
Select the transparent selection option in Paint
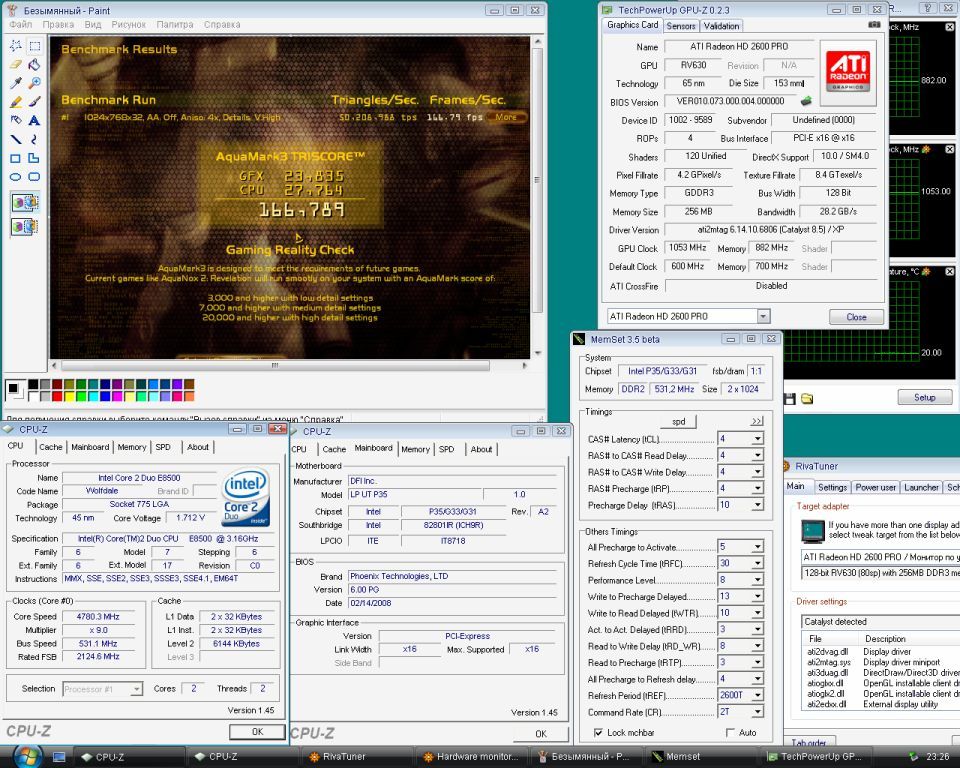point(25,227)
